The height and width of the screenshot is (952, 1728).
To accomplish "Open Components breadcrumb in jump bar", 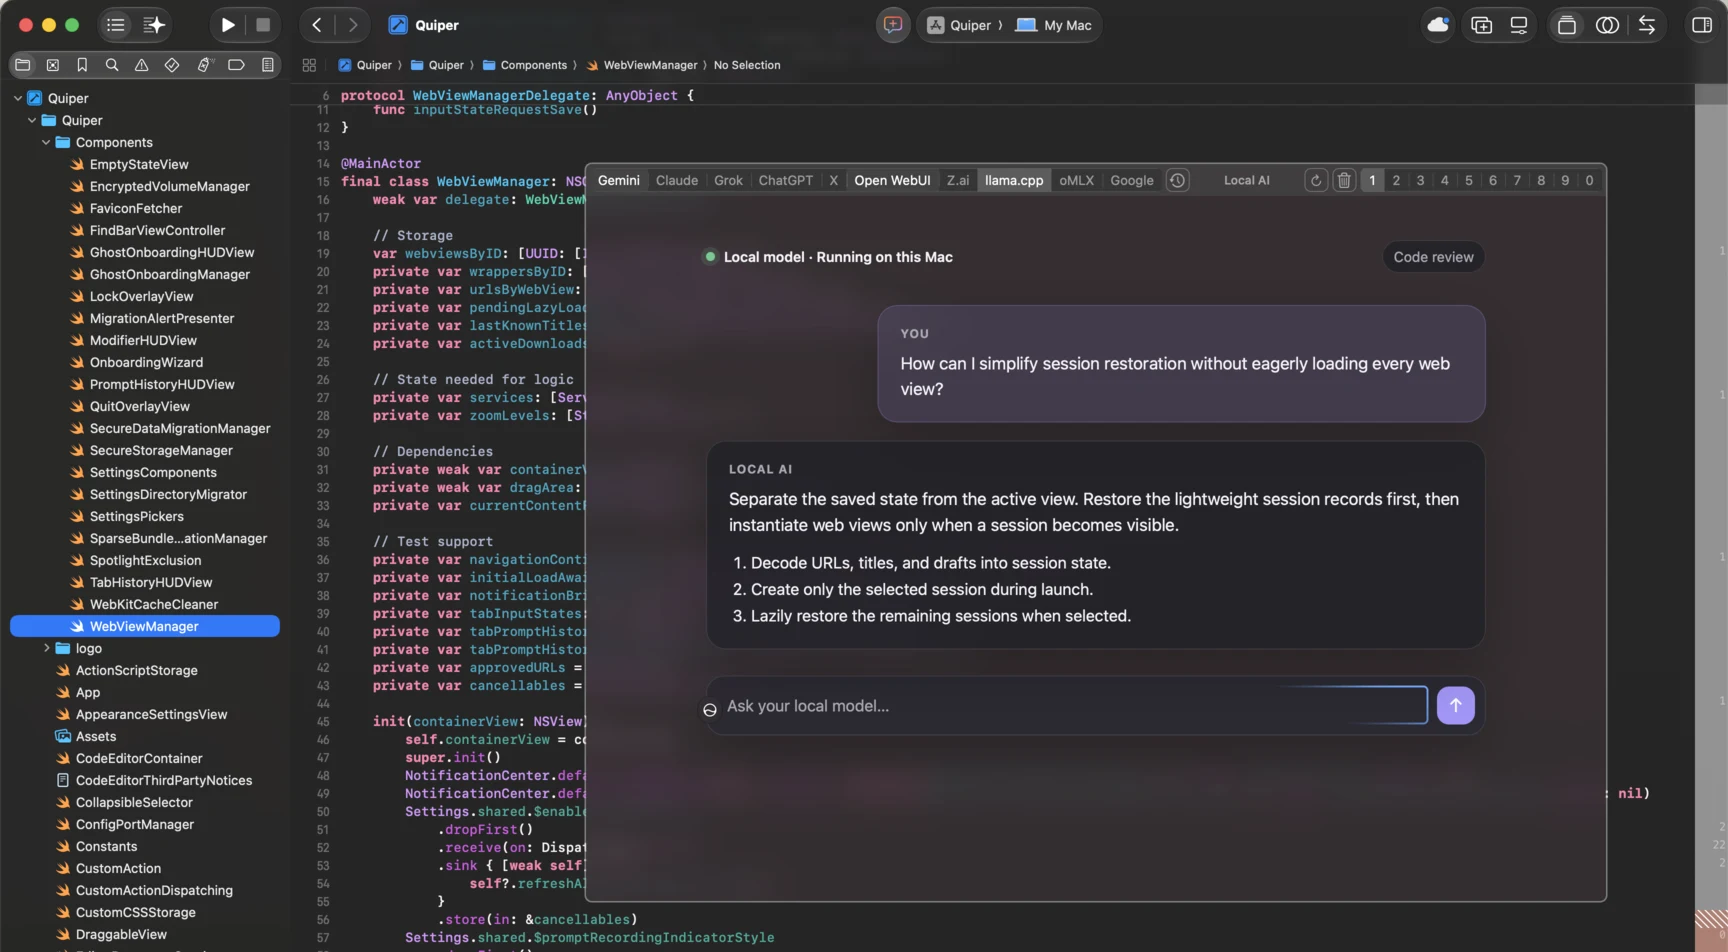I will pos(525,65).
